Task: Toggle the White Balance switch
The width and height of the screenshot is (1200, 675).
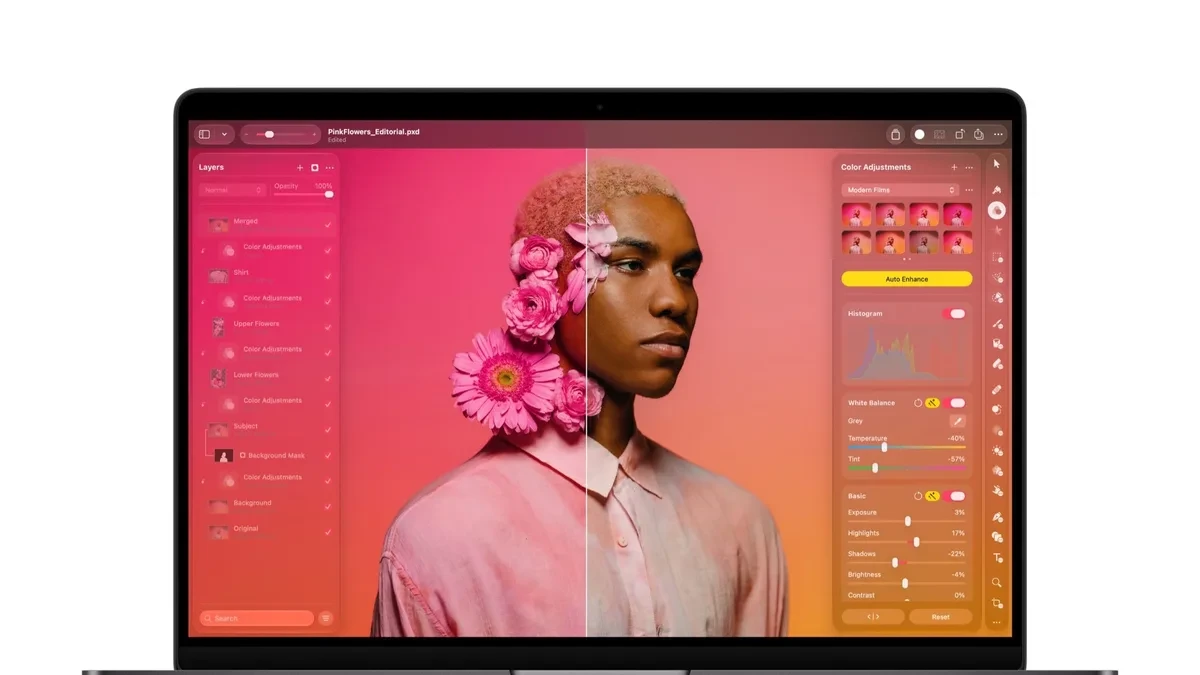Action: tap(956, 403)
